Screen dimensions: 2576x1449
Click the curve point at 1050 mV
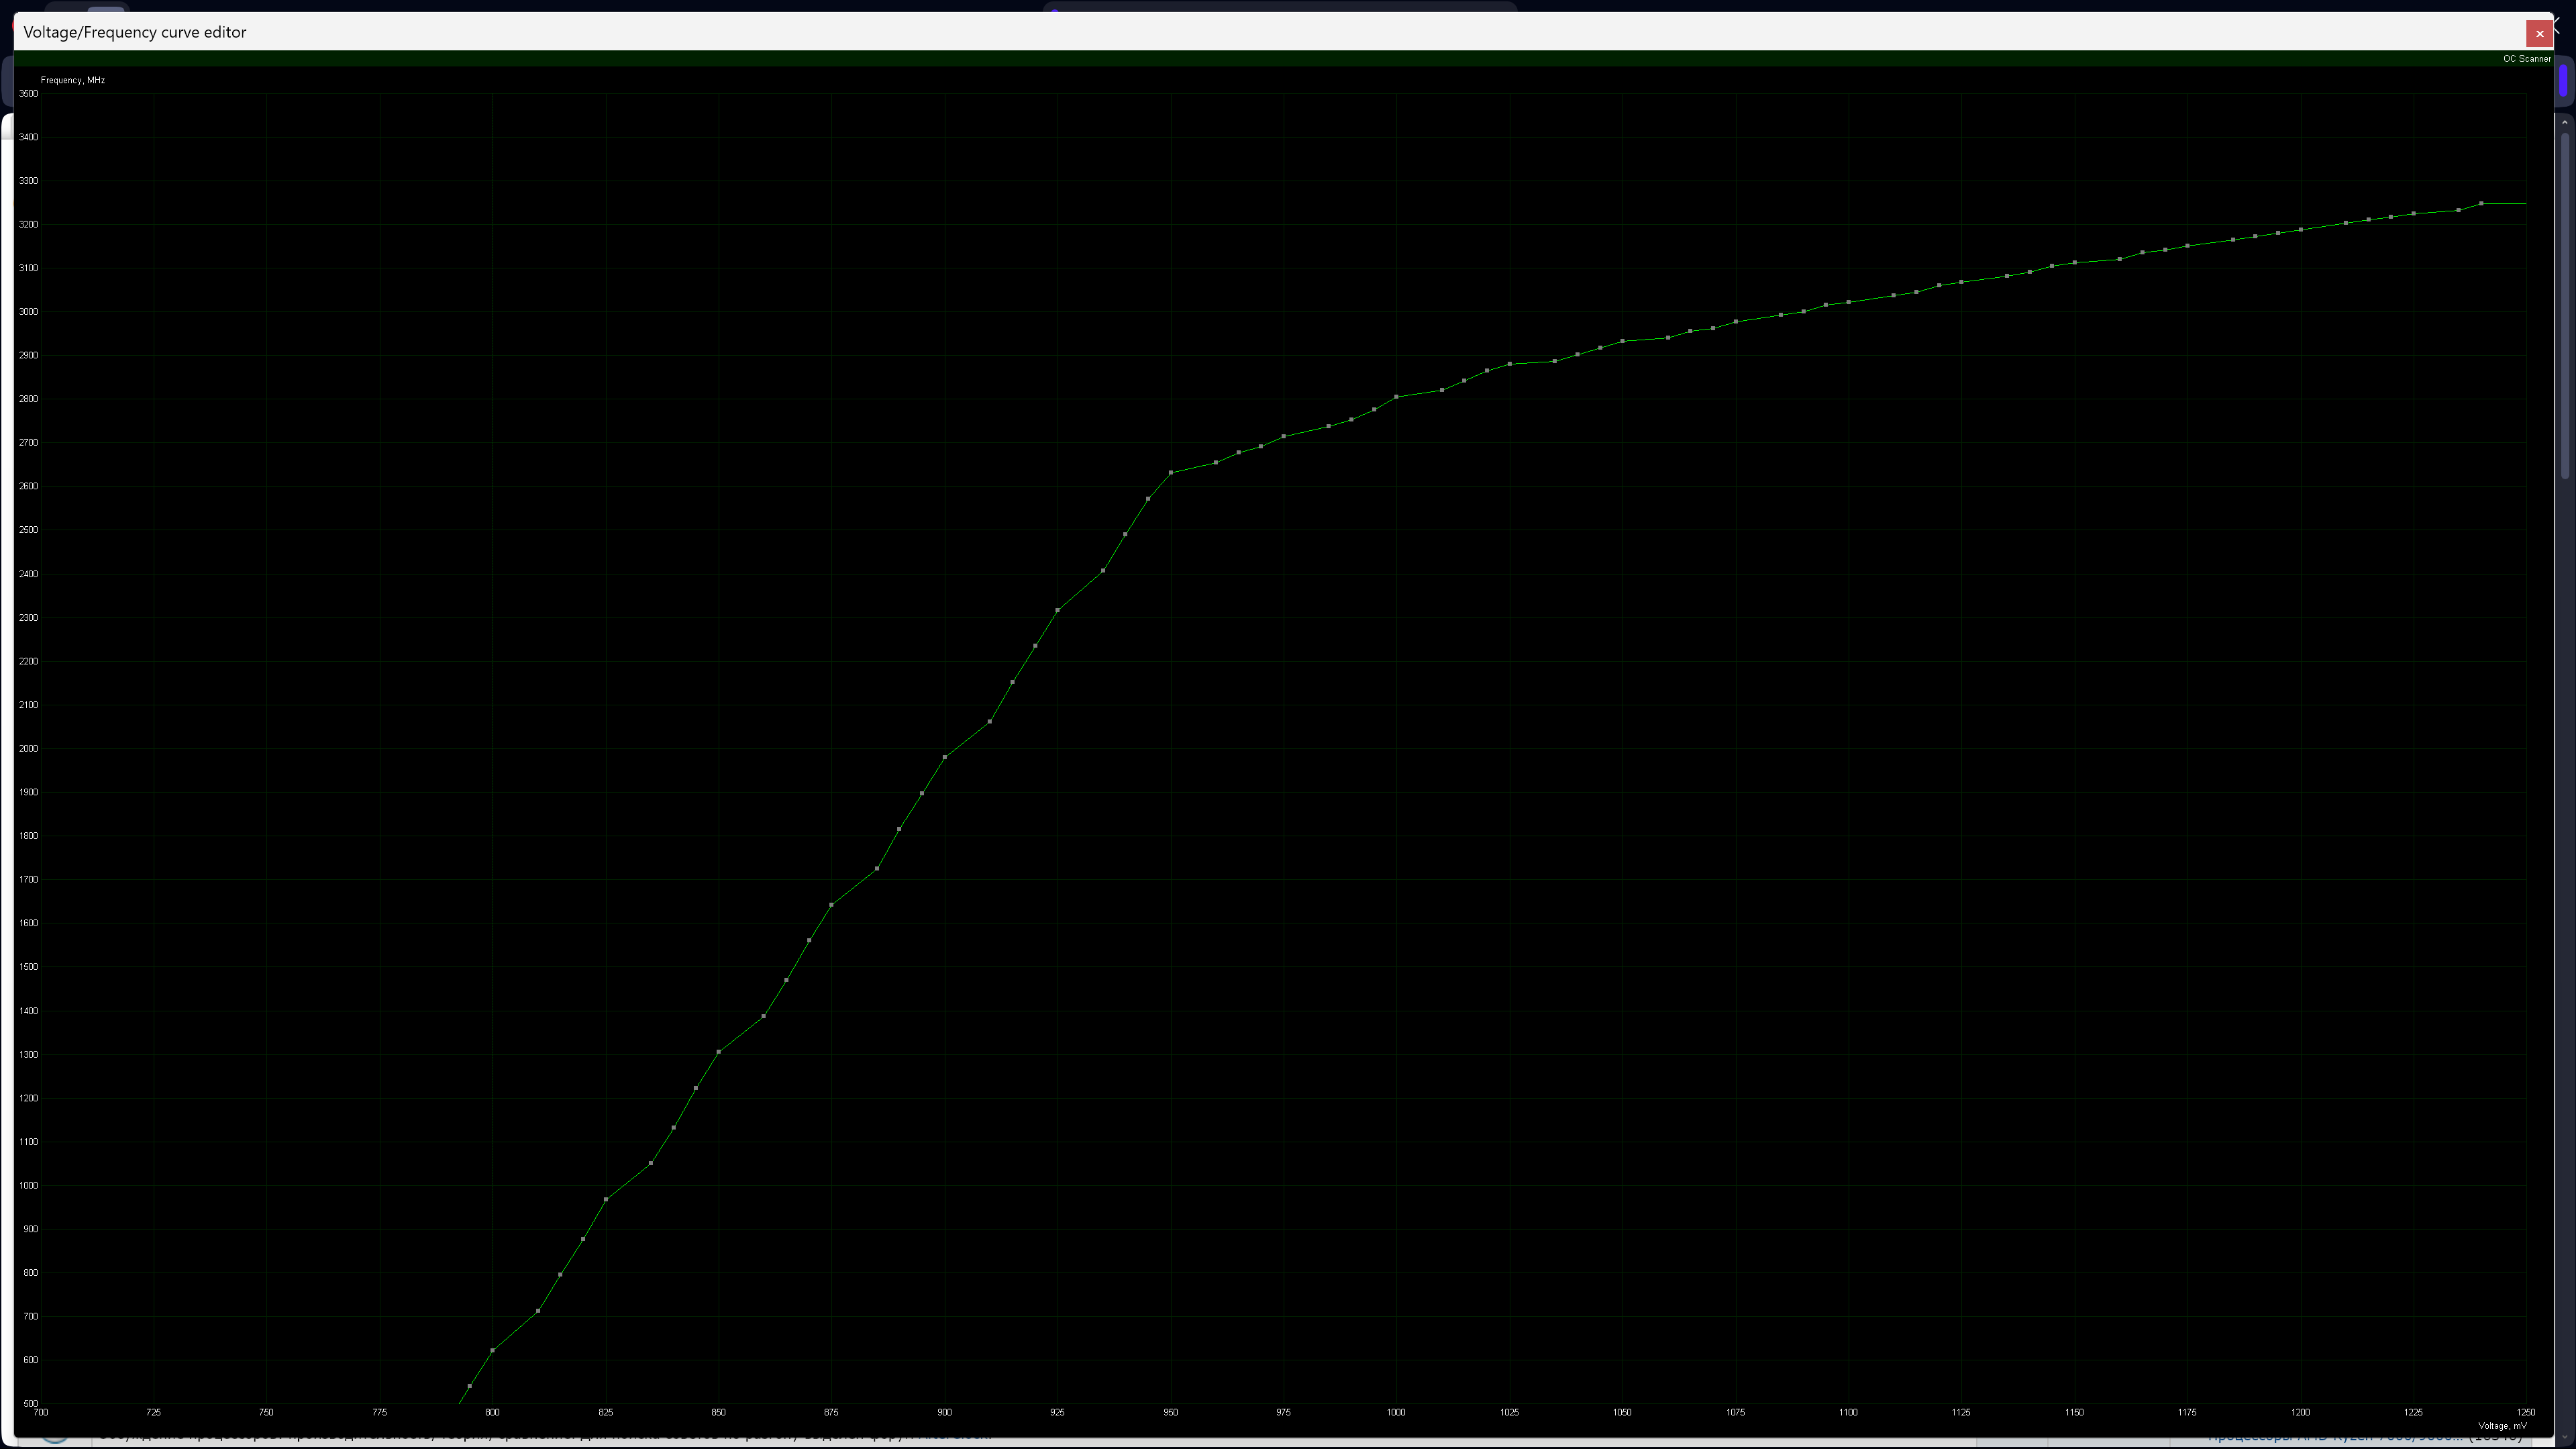[x=1623, y=341]
